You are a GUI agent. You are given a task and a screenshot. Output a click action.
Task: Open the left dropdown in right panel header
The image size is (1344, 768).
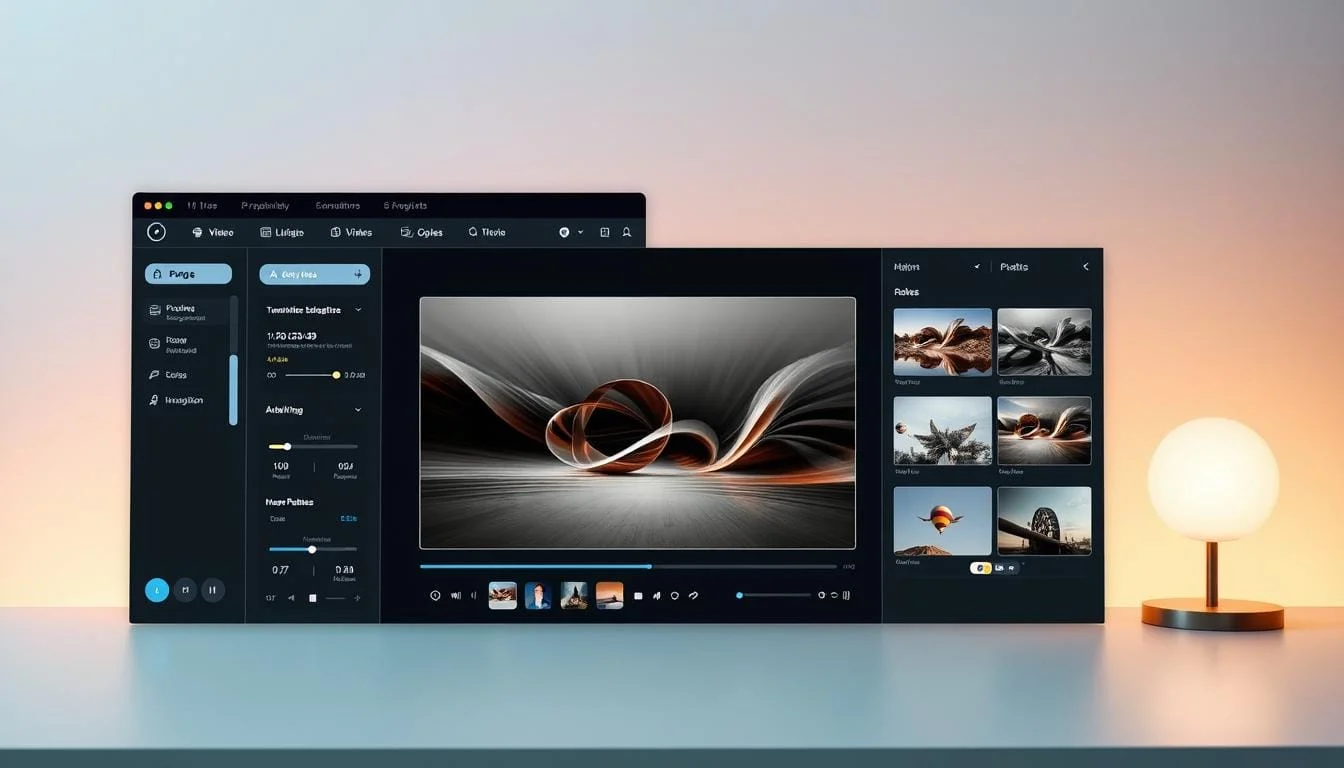937,267
